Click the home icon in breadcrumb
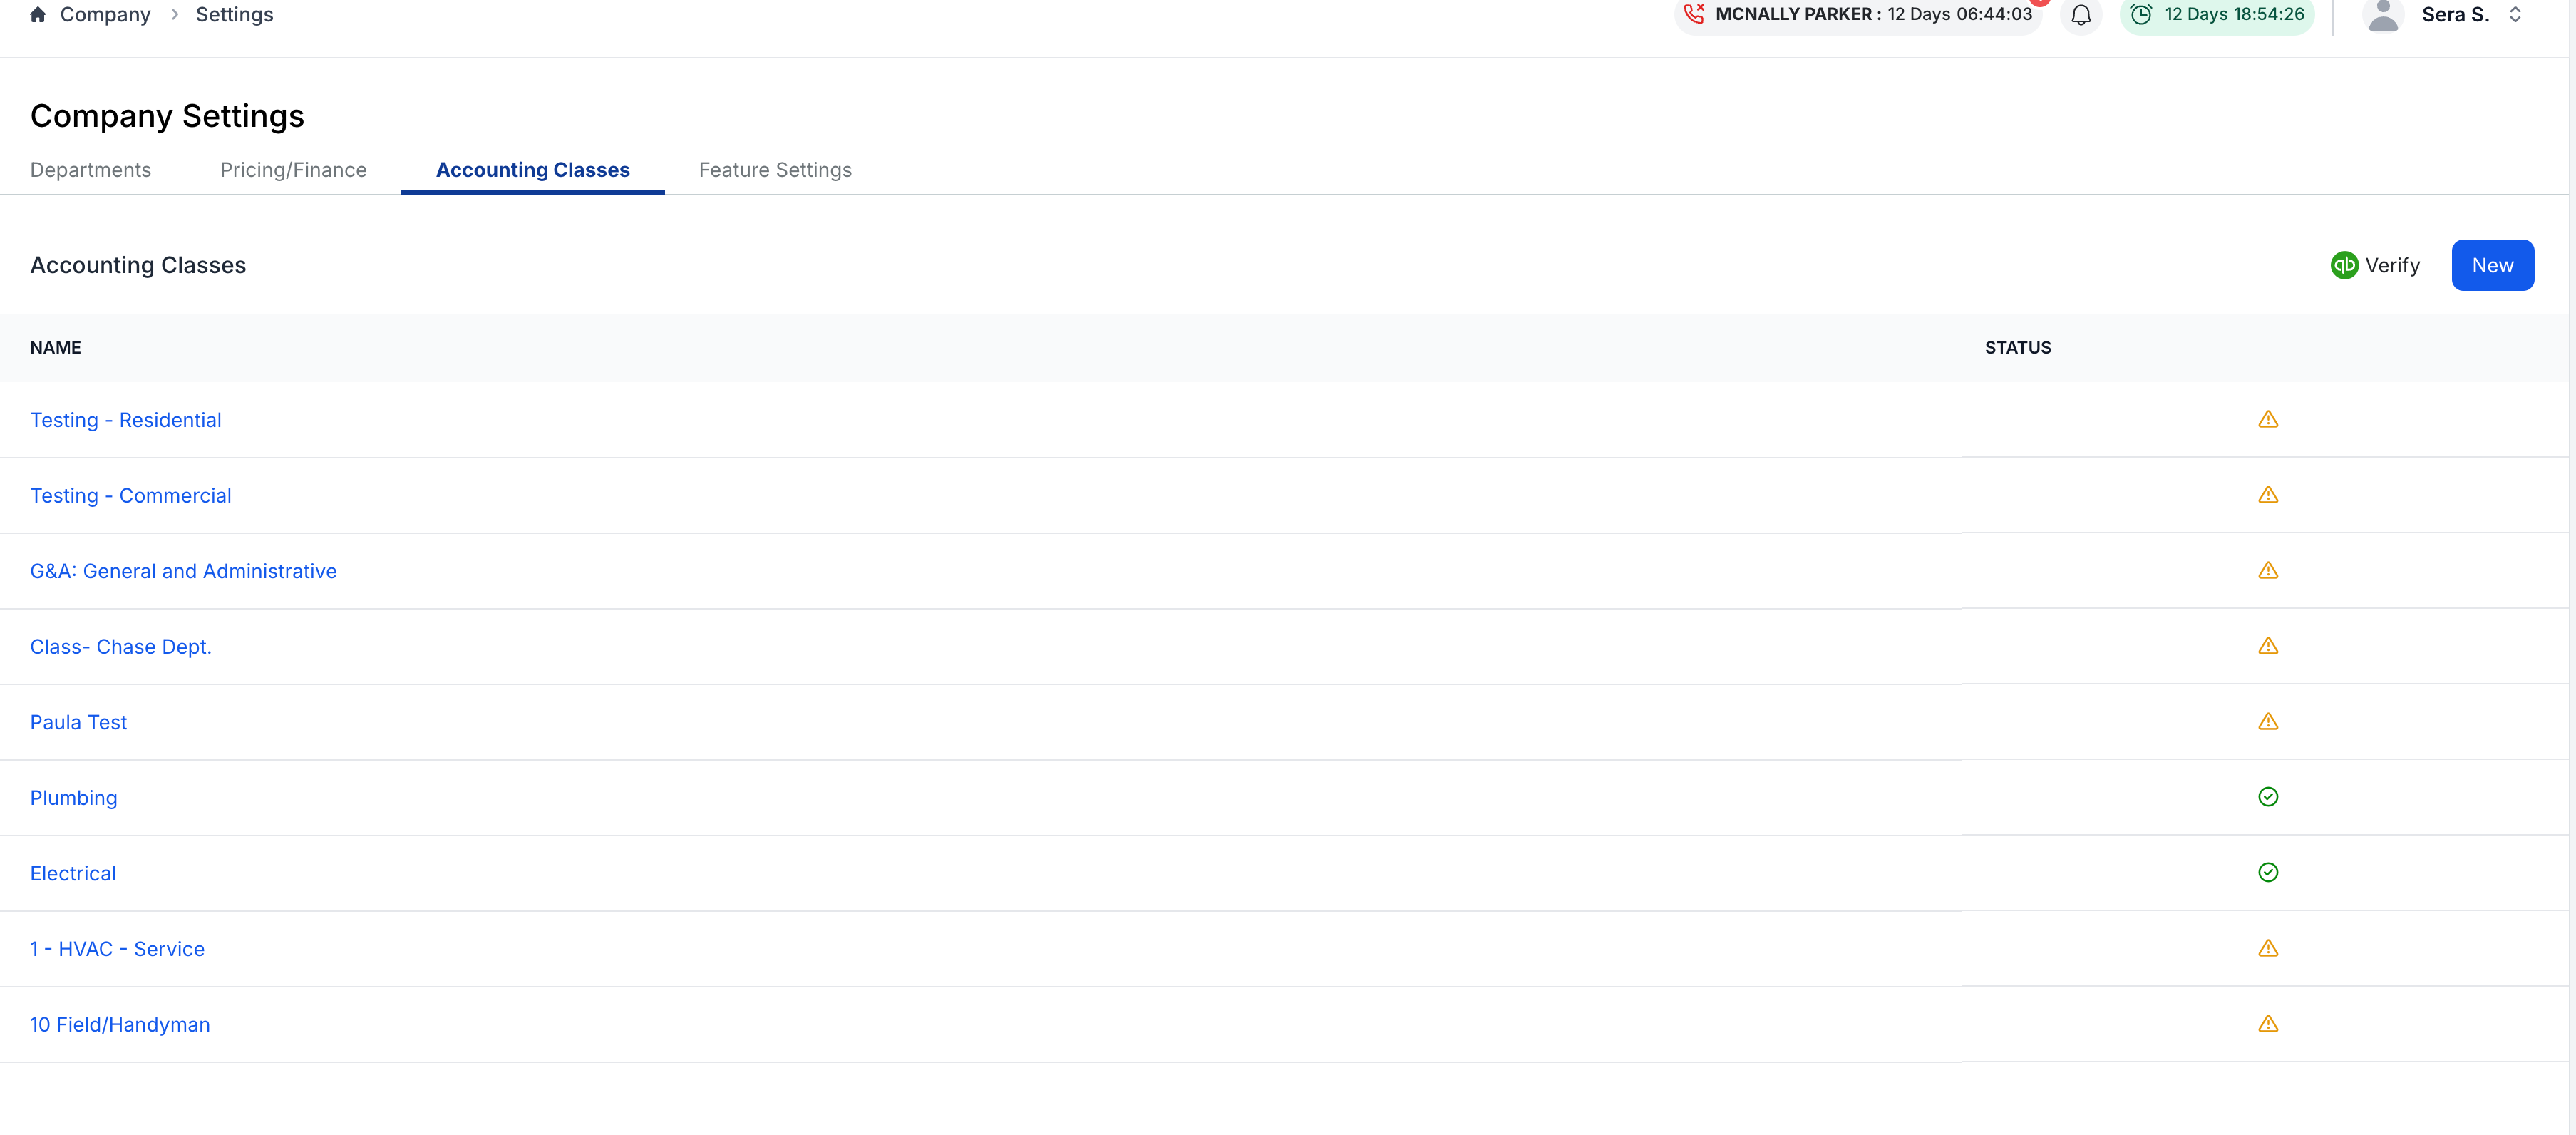The height and width of the screenshot is (1135, 2576). (38, 15)
